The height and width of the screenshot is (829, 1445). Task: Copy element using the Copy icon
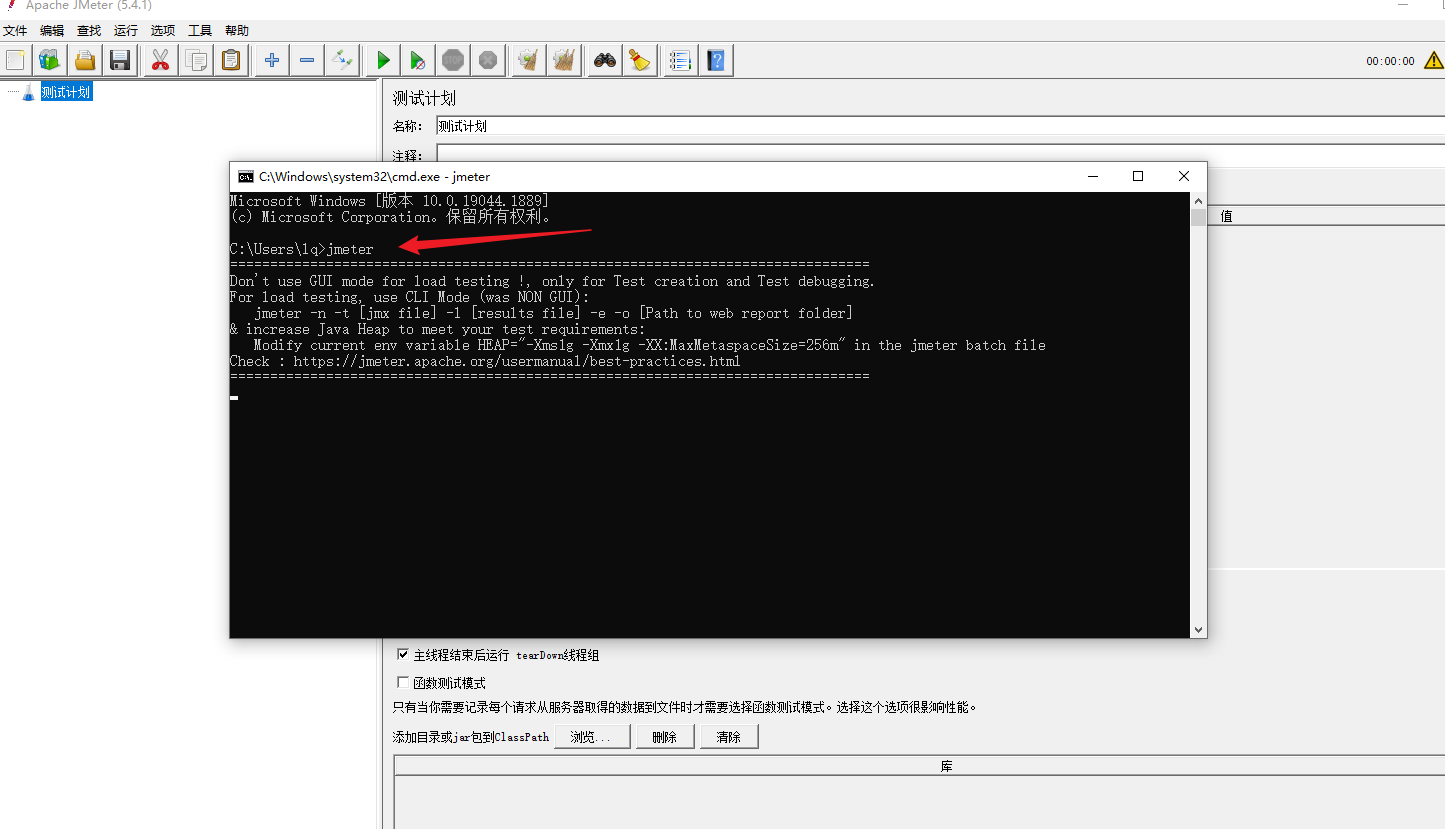tap(195, 60)
